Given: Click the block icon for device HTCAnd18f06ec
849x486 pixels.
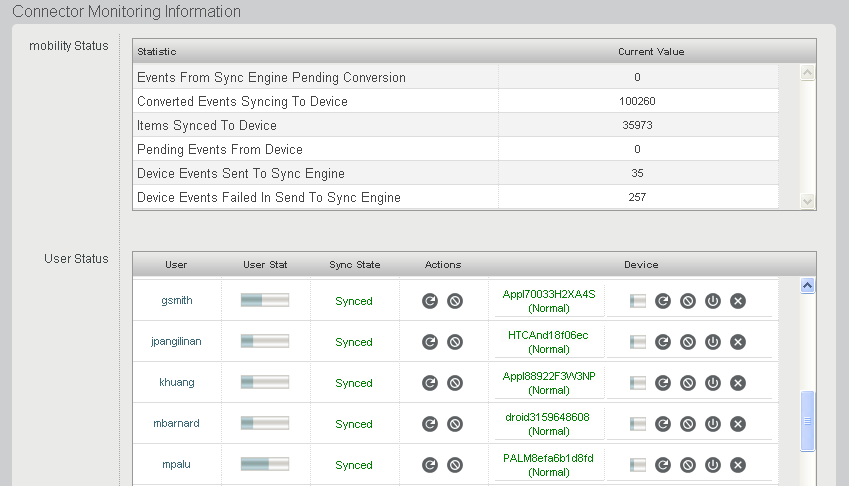Looking at the screenshot, I should coord(688,342).
